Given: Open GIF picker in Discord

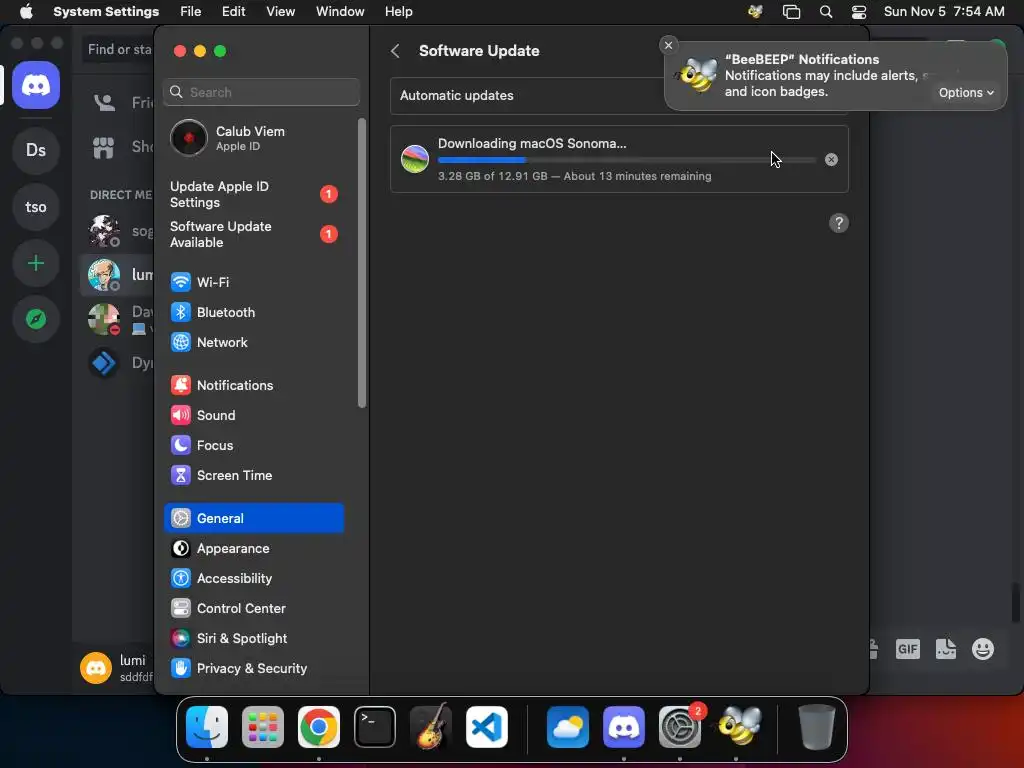Looking at the screenshot, I should click(908, 649).
